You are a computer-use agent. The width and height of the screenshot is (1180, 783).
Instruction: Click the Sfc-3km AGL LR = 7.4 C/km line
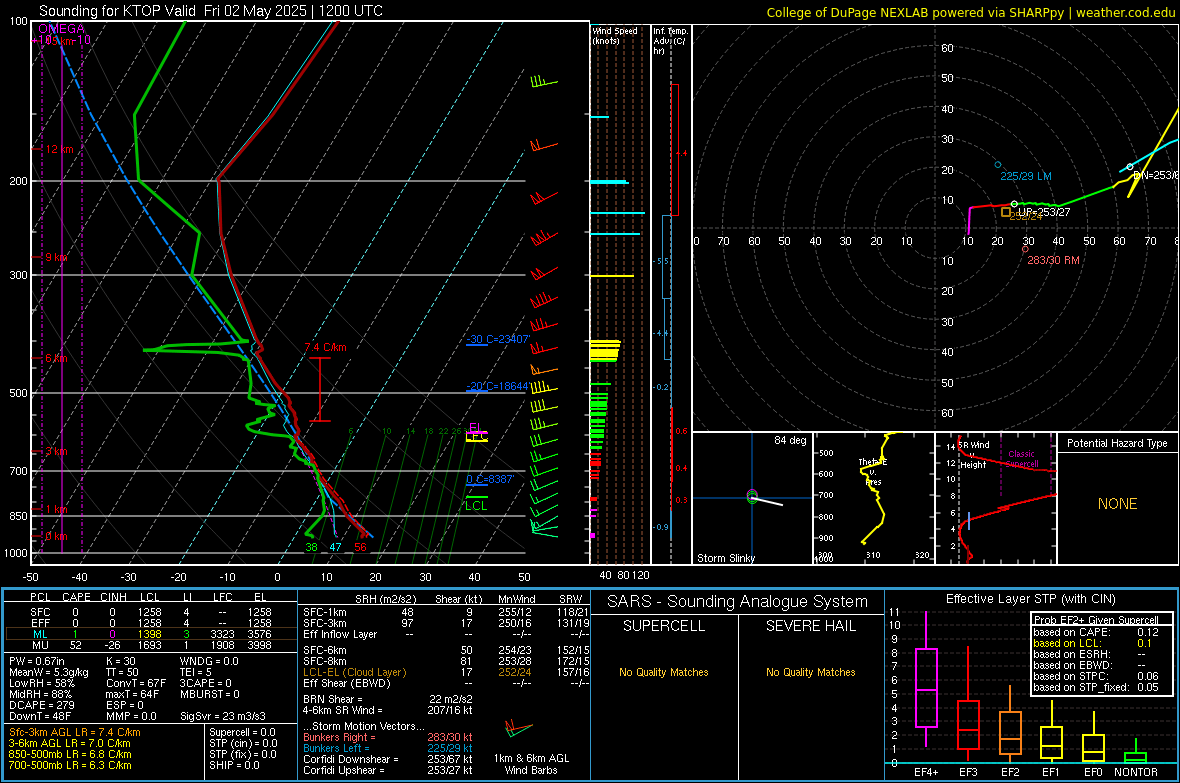(75, 732)
